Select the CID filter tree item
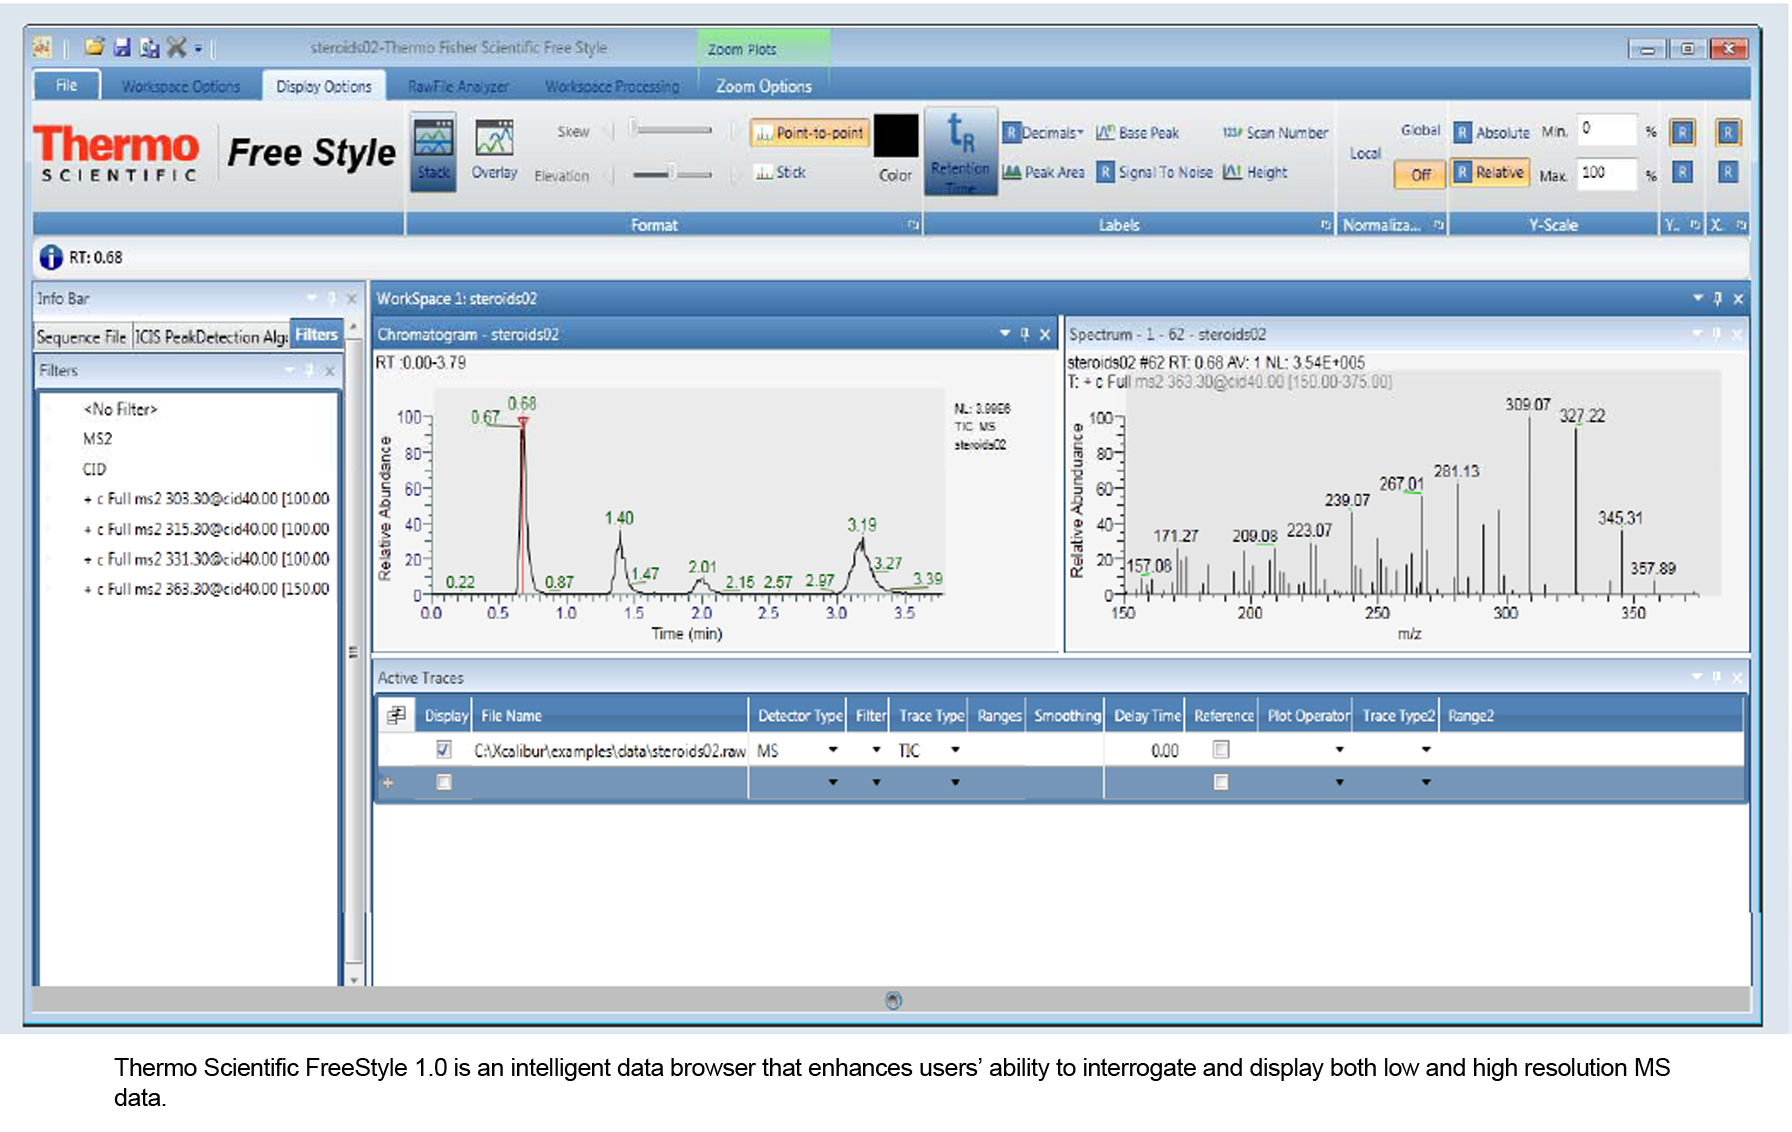Viewport: 1792px width, 1132px height. click(94, 469)
